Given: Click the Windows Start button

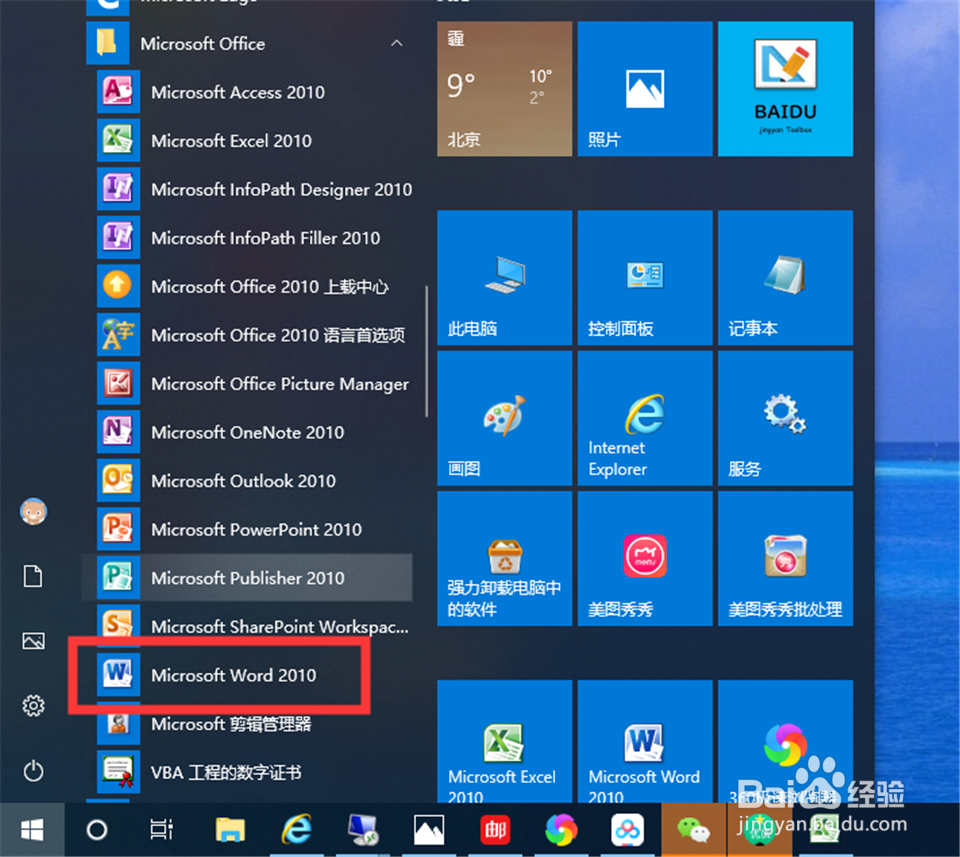Looking at the screenshot, I should [32, 830].
